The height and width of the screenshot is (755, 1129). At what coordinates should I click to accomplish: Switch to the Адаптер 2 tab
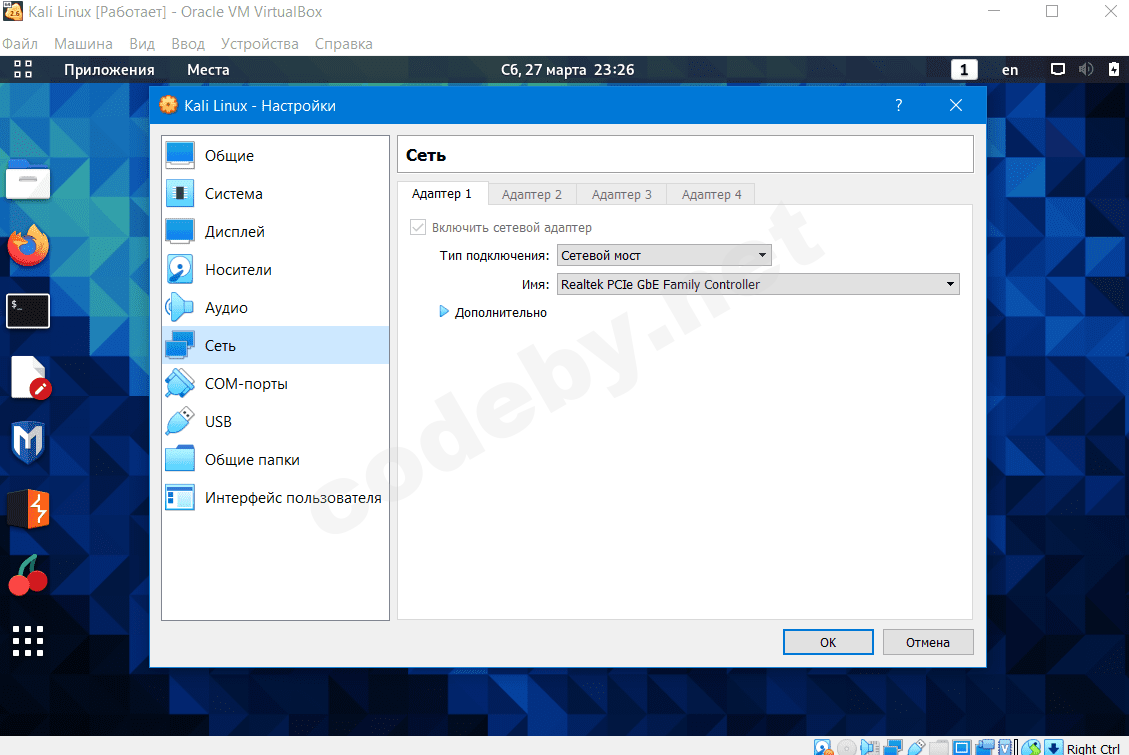(531, 194)
